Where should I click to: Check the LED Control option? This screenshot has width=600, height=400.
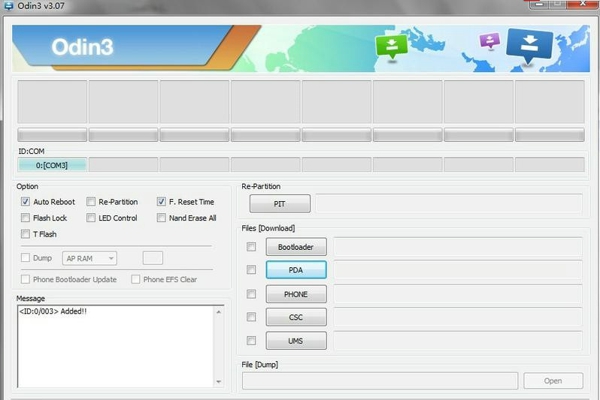pos(91,218)
